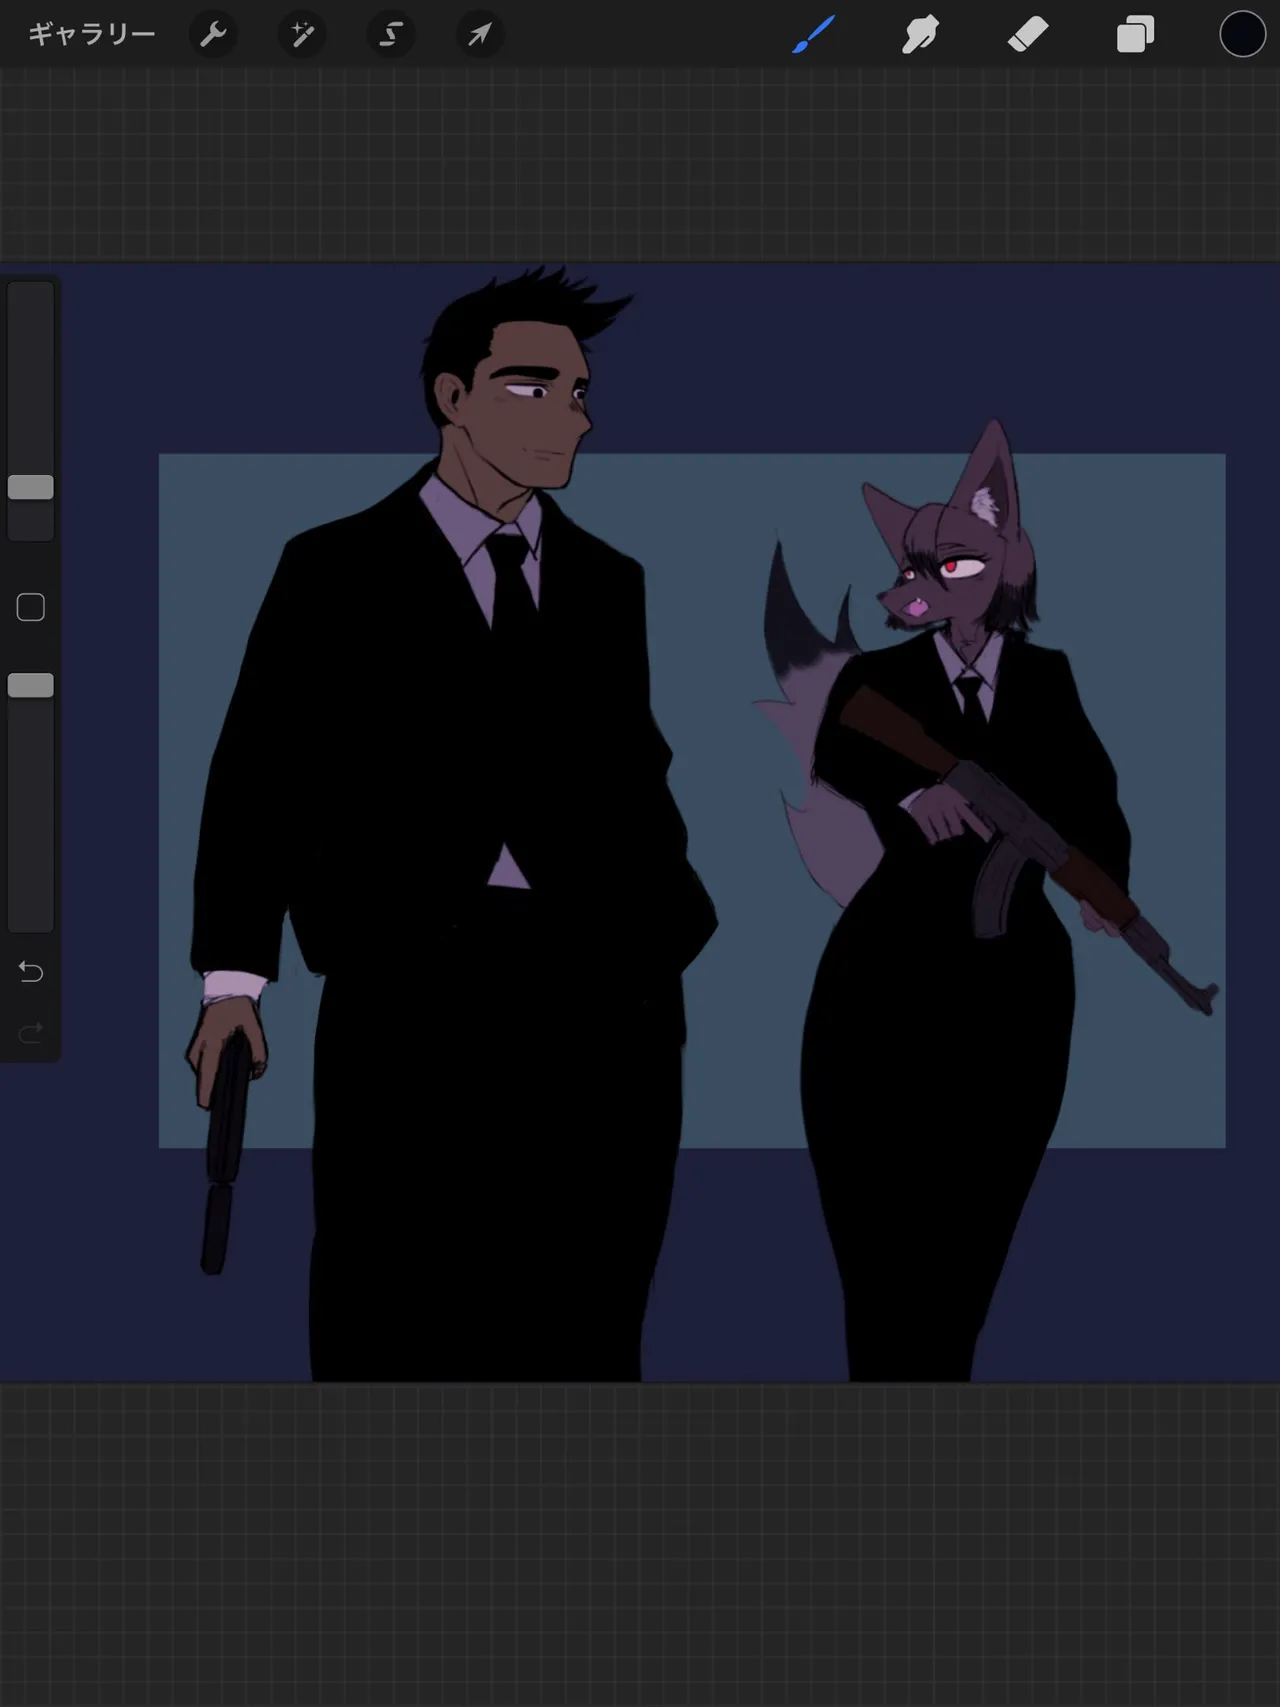This screenshot has height=1707, width=1280.
Task: Select the Brush tool
Action: (813, 35)
